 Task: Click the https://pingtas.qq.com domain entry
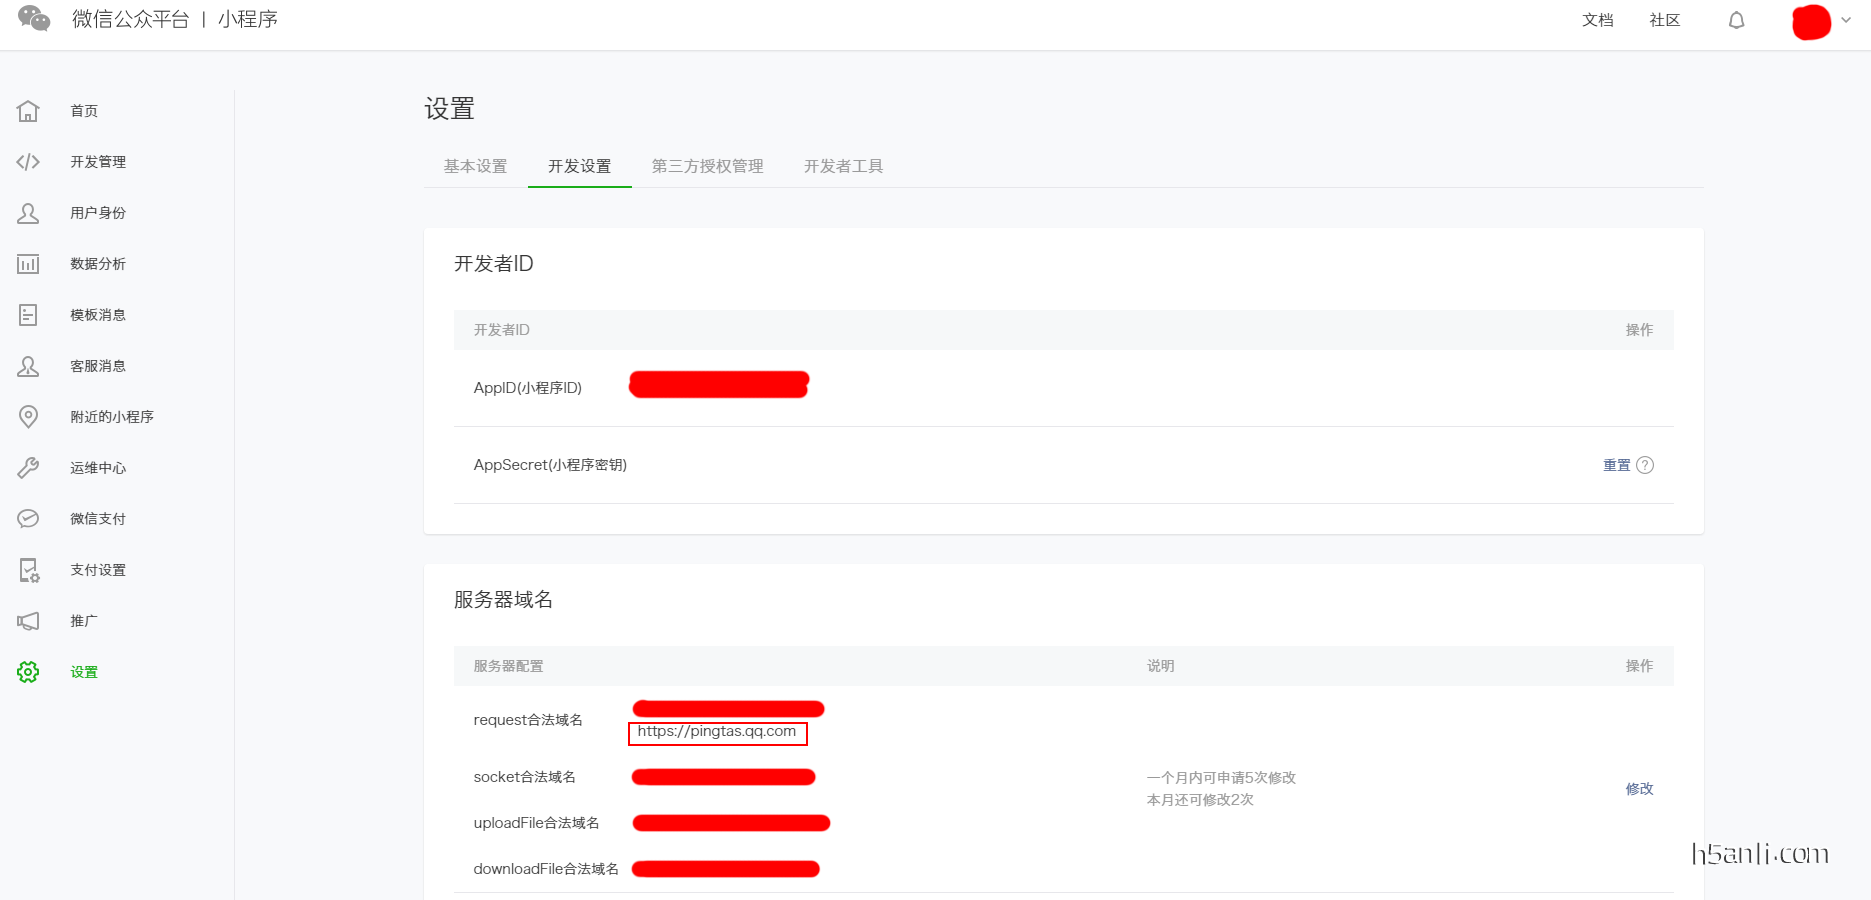click(x=717, y=732)
